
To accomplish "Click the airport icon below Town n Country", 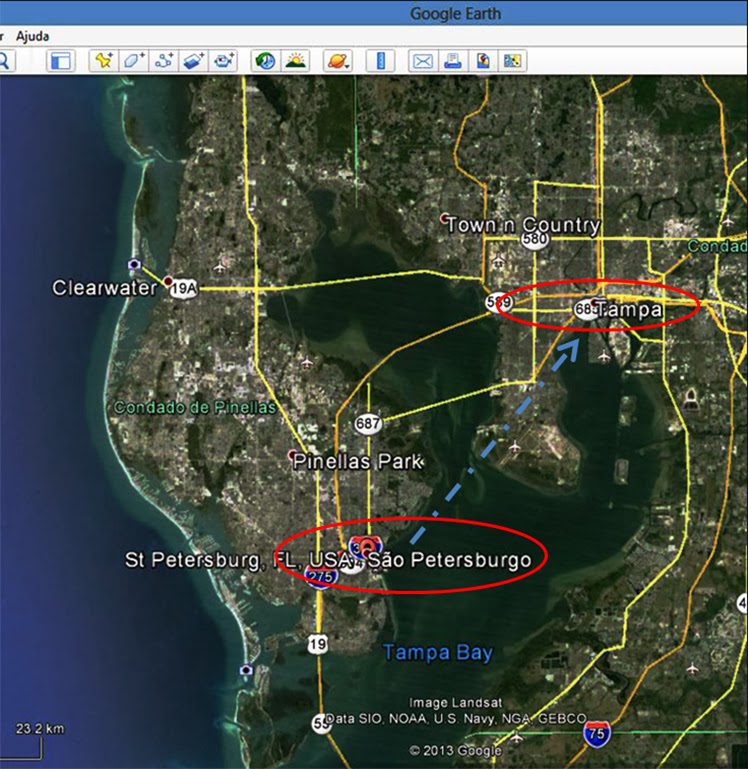I will coord(499,258).
